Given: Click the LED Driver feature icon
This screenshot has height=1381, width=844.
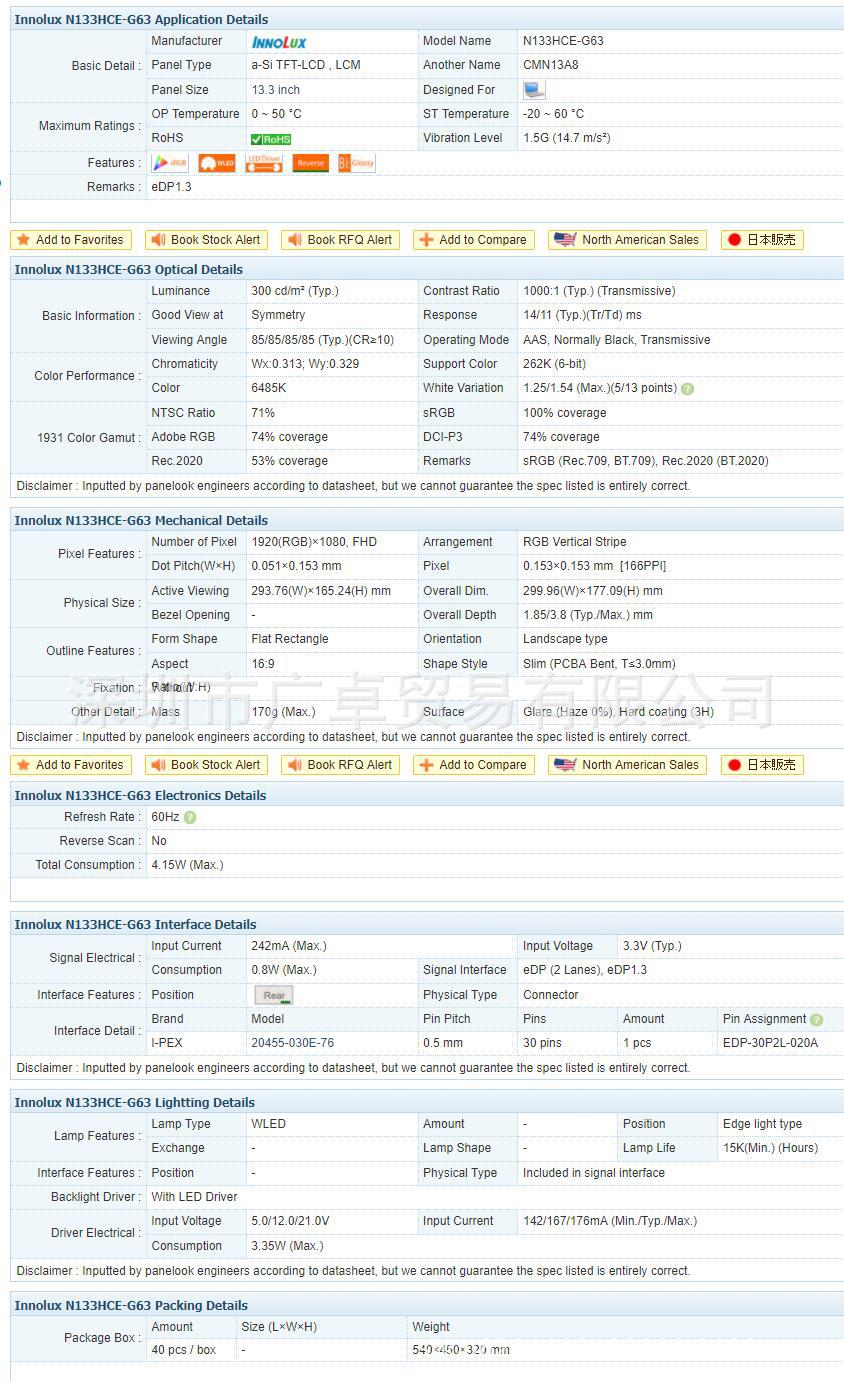Looking at the screenshot, I should (264, 163).
